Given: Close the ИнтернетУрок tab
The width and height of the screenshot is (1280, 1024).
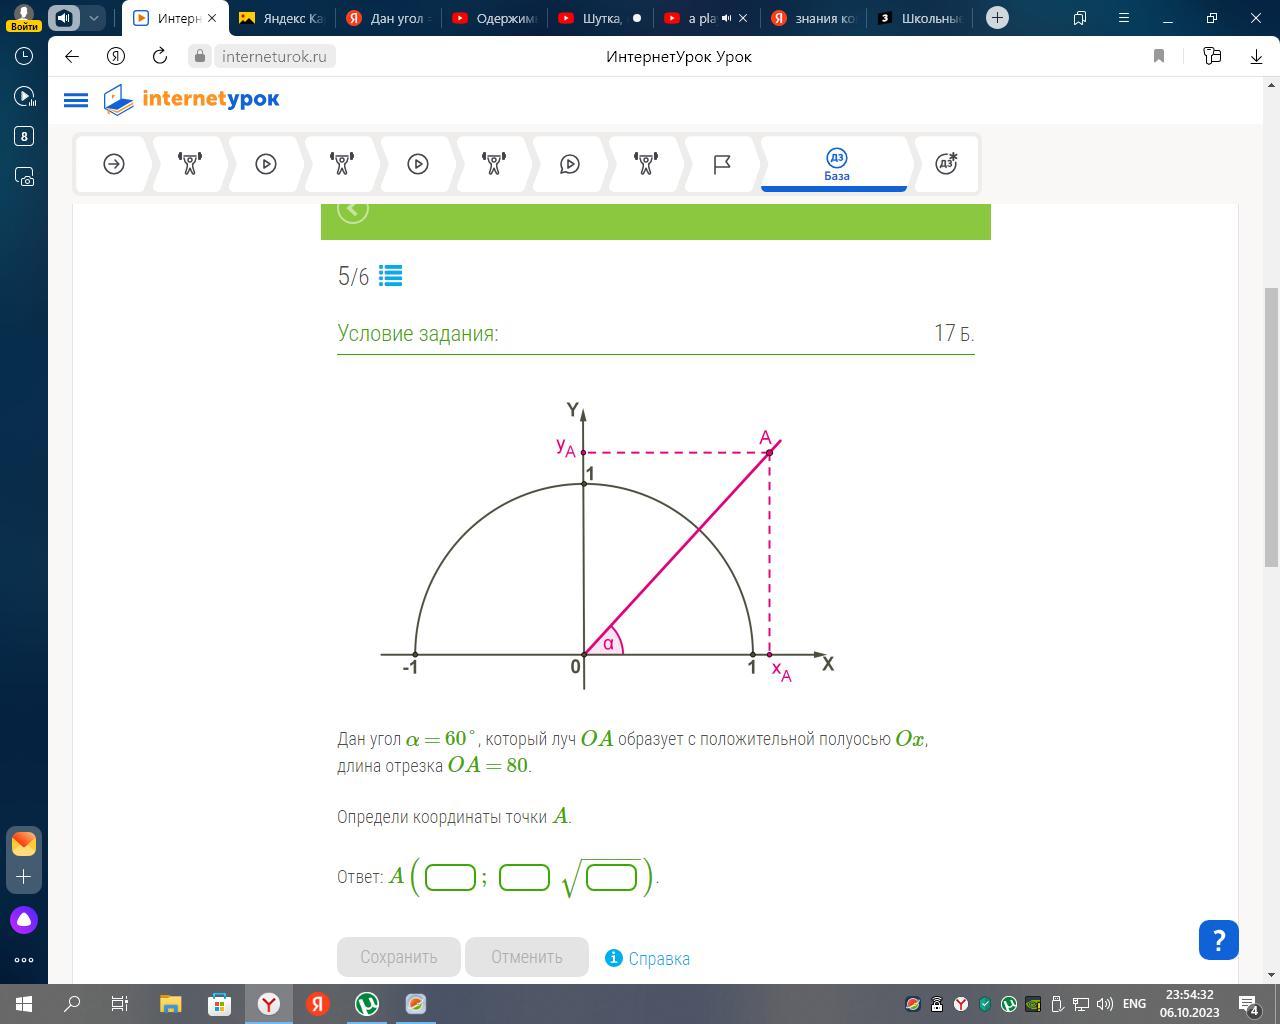Looking at the screenshot, I should [x=212, y=18].
